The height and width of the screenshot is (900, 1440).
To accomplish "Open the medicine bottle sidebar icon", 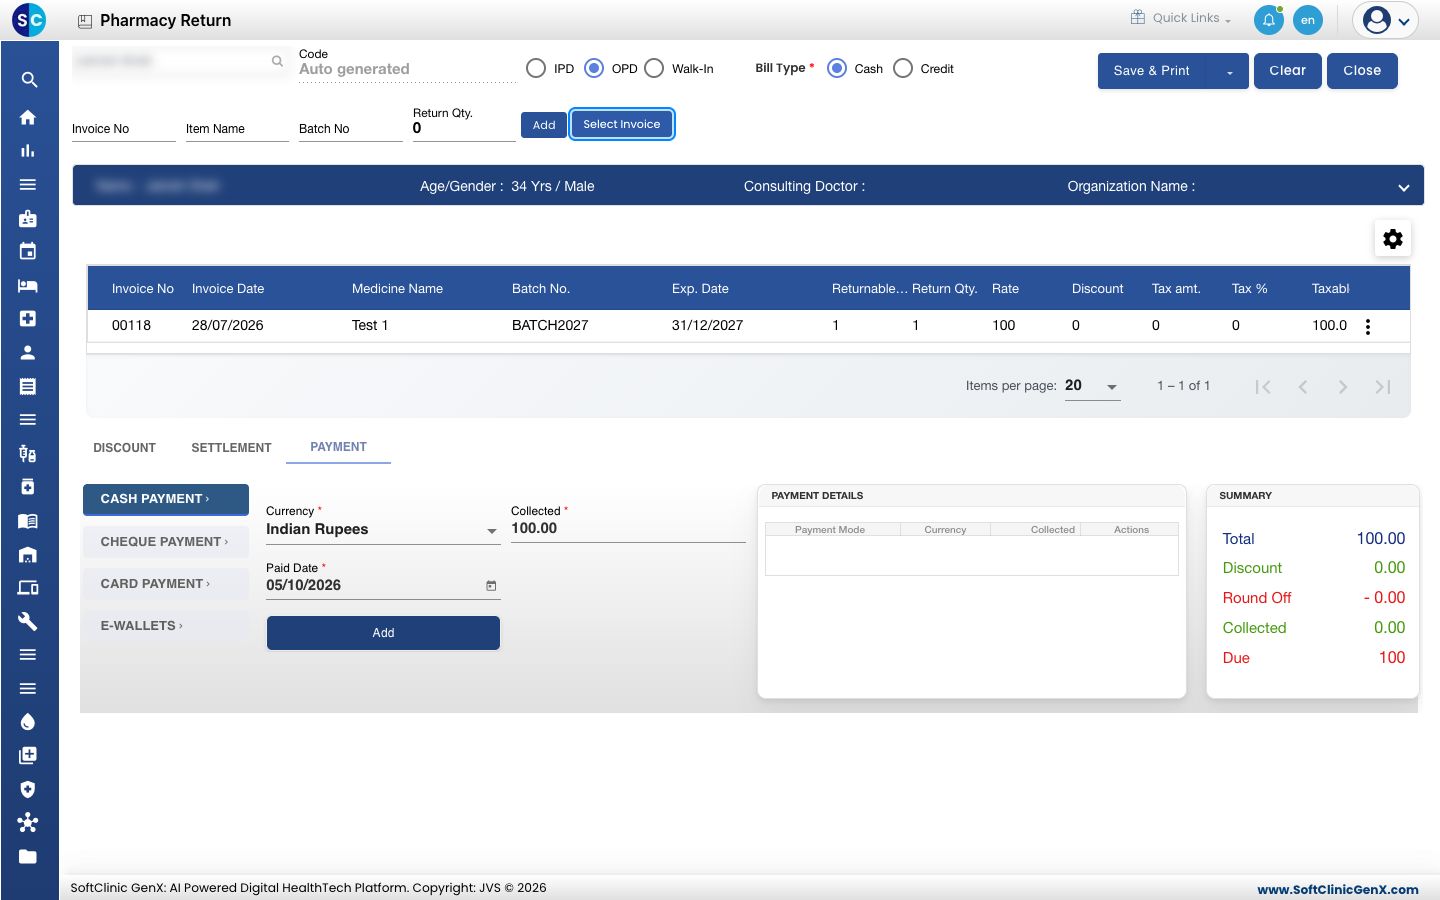I will [x=28, y=487].
